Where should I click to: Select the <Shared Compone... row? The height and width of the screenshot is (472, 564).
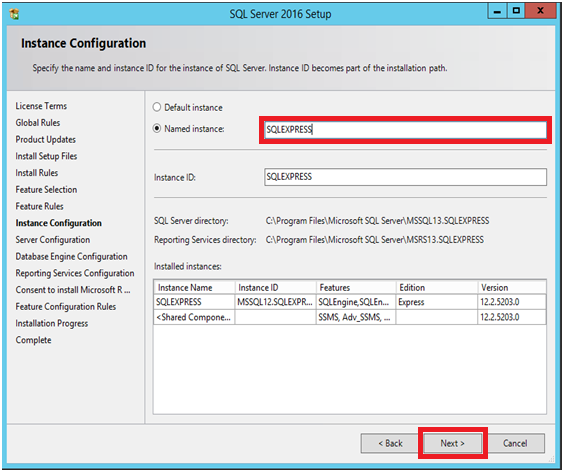click(350, 317)
